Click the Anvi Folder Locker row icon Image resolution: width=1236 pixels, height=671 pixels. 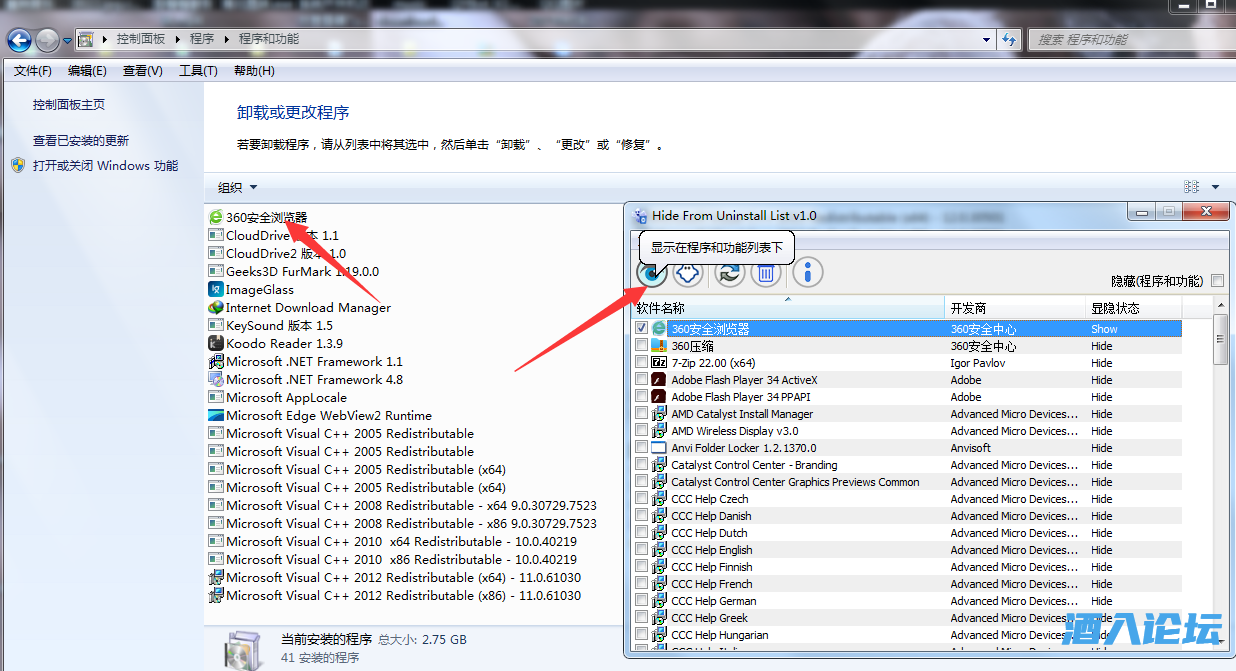(x=659, y=448)
